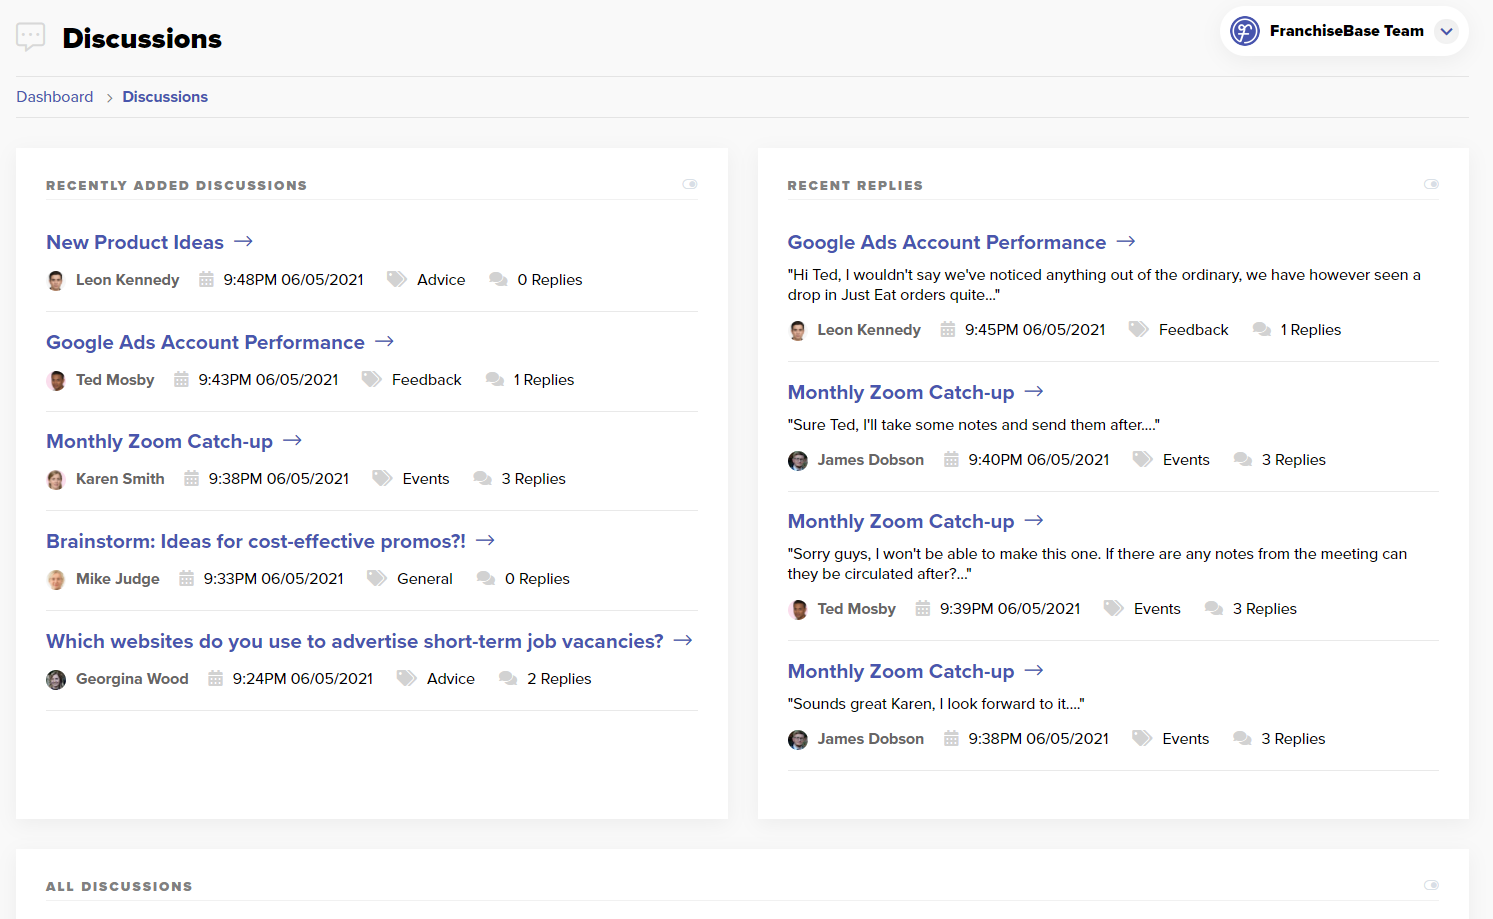
Task: Click General tag icon in Mike Judge row
Action: coord(377,578)
